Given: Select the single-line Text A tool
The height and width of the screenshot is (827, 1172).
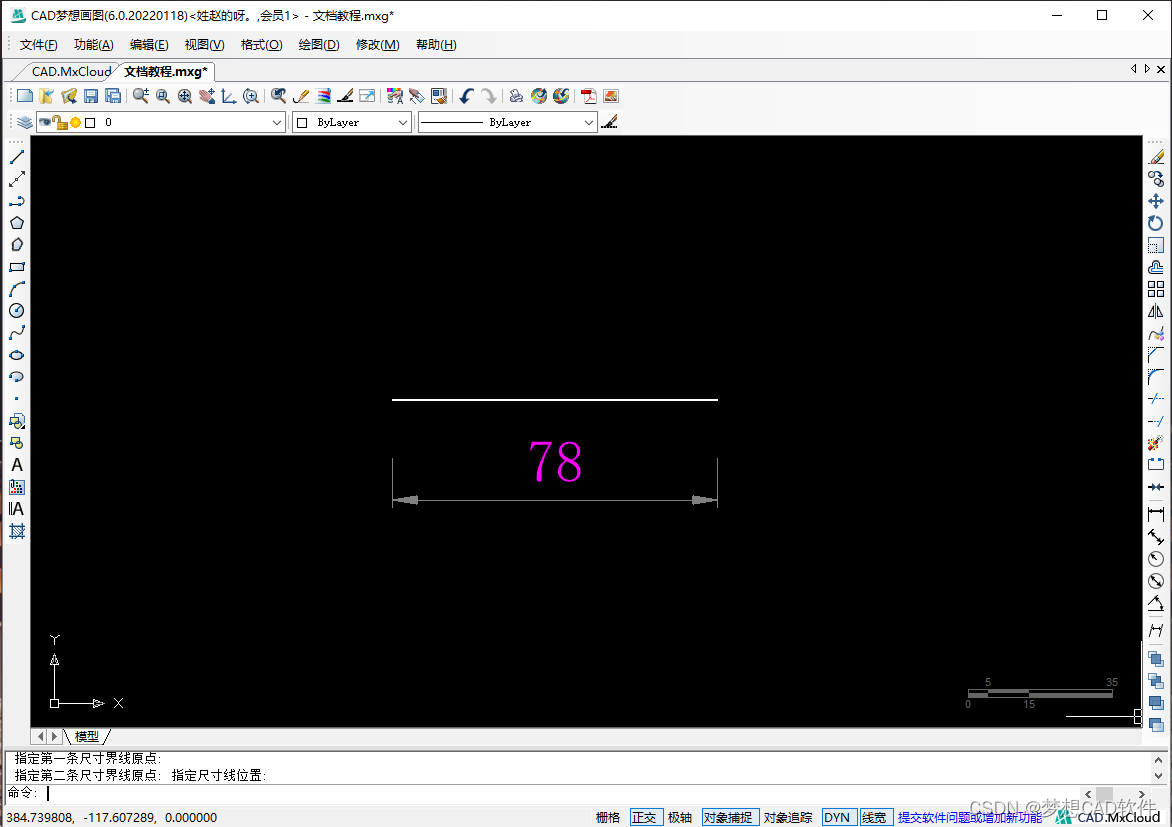Looking at the screenshot, I should coord(16,465).
